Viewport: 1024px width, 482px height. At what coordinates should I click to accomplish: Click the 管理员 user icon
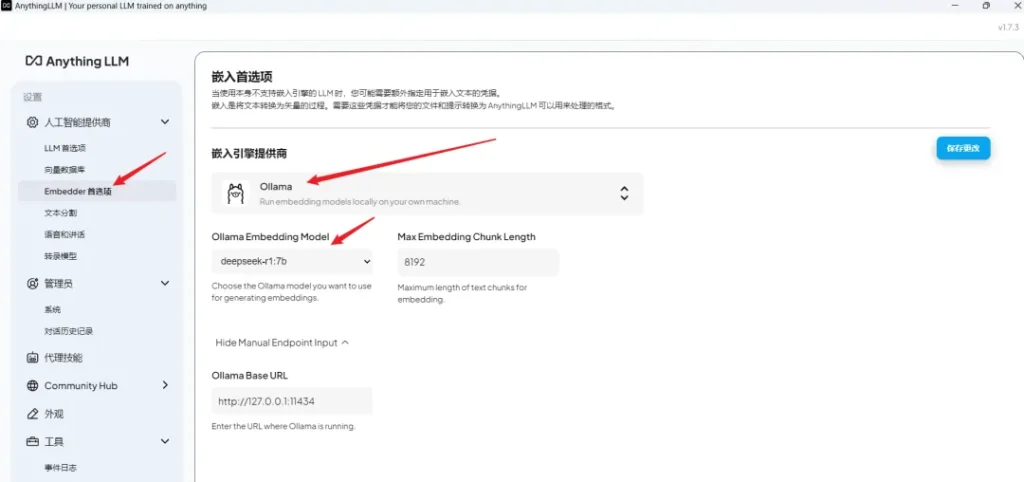click(x=32, y=283)
